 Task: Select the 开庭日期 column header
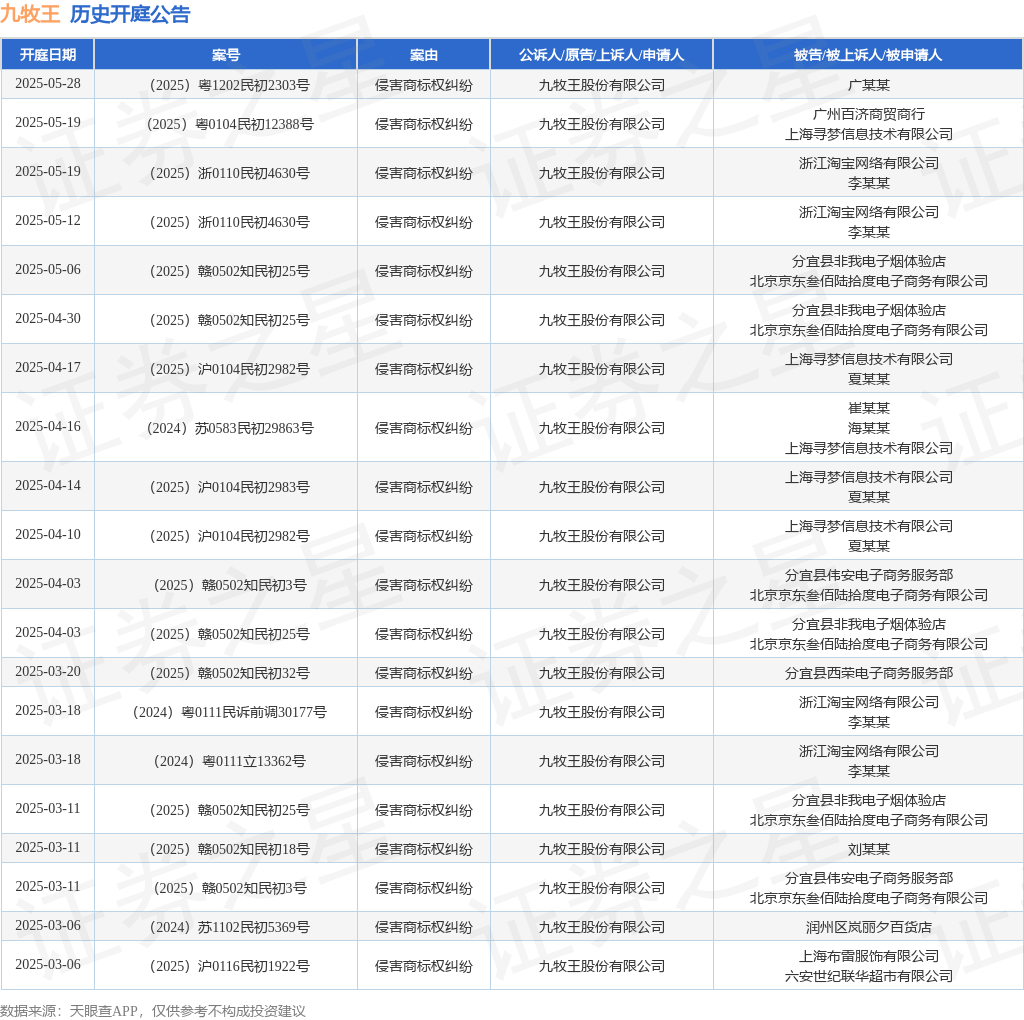(x=48, y=55)
